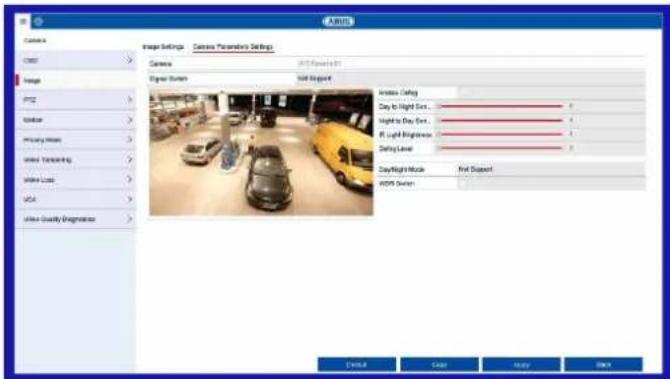Screen dimensions: 670x379
Task: Click the ABUS logo in title bar
Action: tap(338, 21)
